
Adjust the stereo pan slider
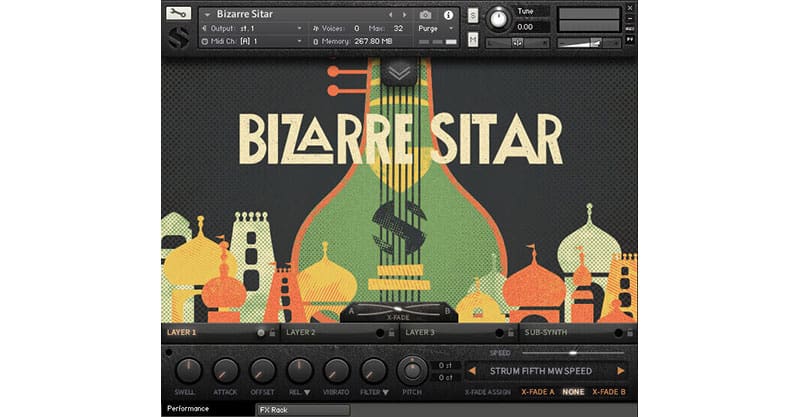pyautogui.click(x=517, y=43)
